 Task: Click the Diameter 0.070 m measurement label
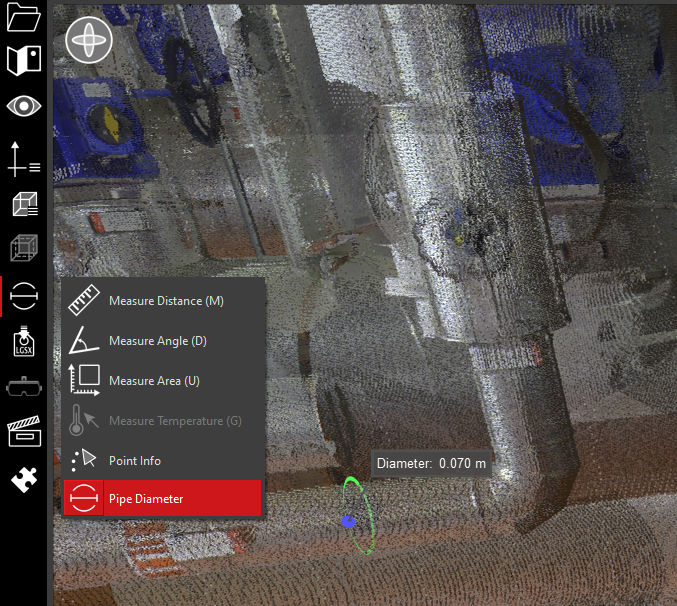(433, 463)
